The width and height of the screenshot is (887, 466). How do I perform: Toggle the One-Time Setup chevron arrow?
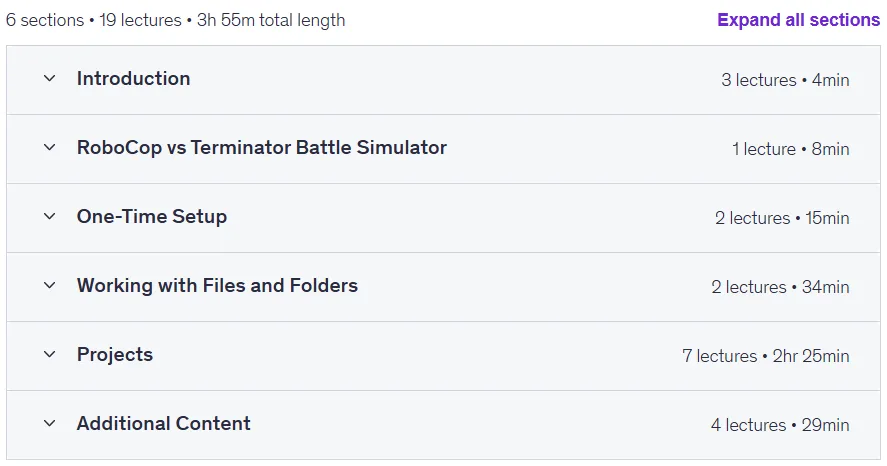tap(50, 217)
